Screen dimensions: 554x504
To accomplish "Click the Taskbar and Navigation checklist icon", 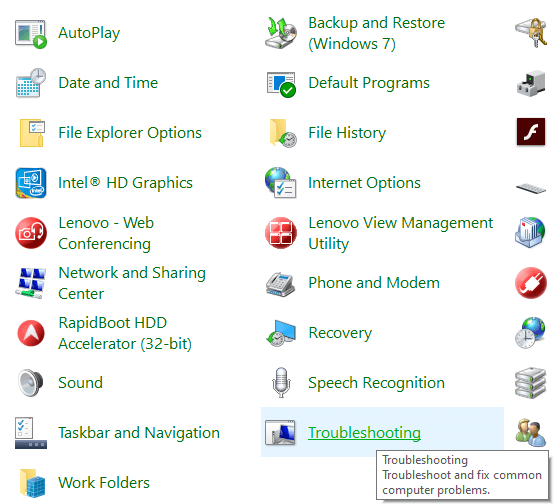I will click(x=31, y=433).
